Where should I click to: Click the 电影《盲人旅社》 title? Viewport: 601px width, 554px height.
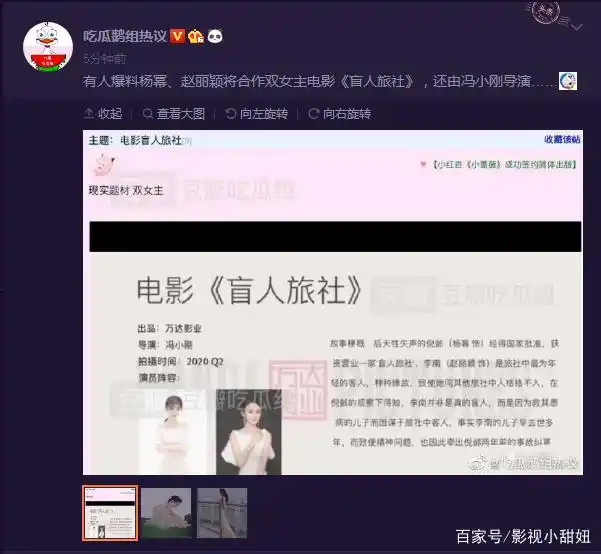point(249,291)
